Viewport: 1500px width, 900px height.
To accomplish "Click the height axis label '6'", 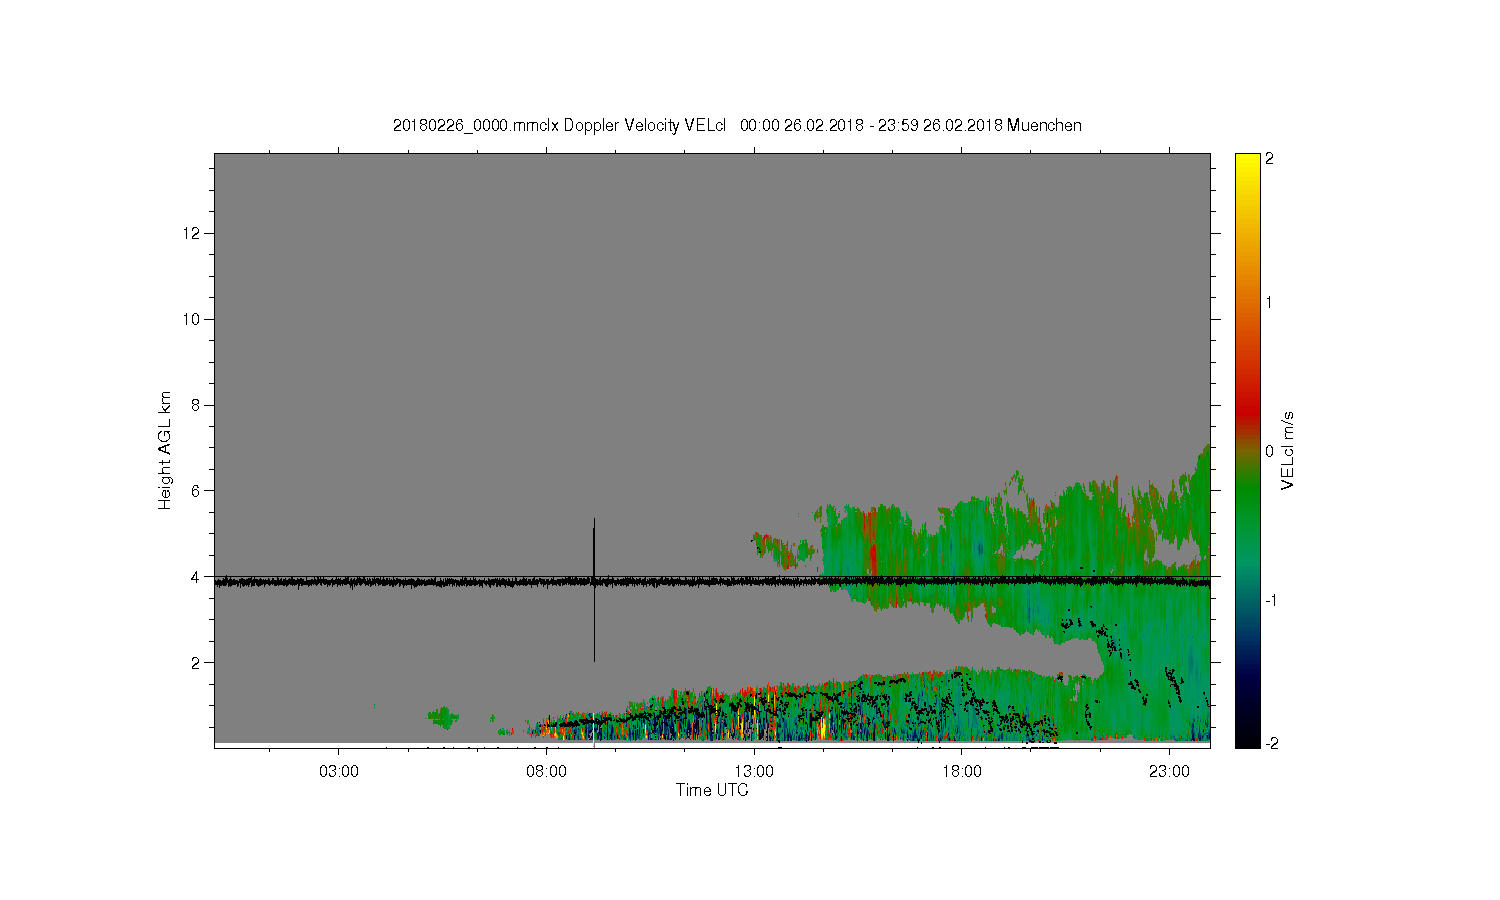I will coord(197,491).
